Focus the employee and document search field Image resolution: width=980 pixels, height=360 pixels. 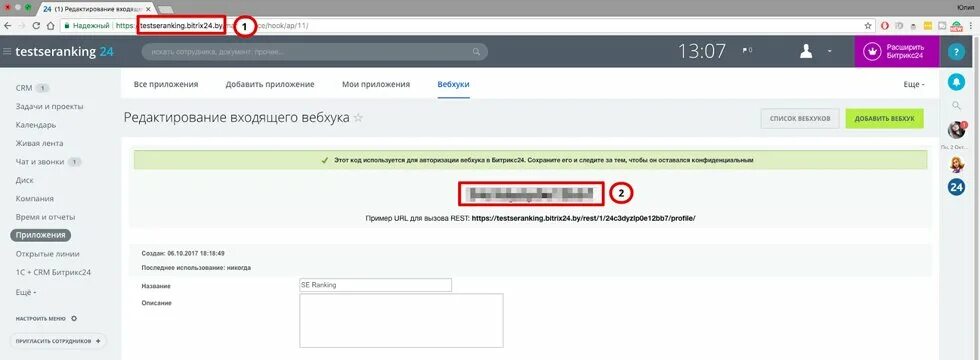[x=314, y=51]
